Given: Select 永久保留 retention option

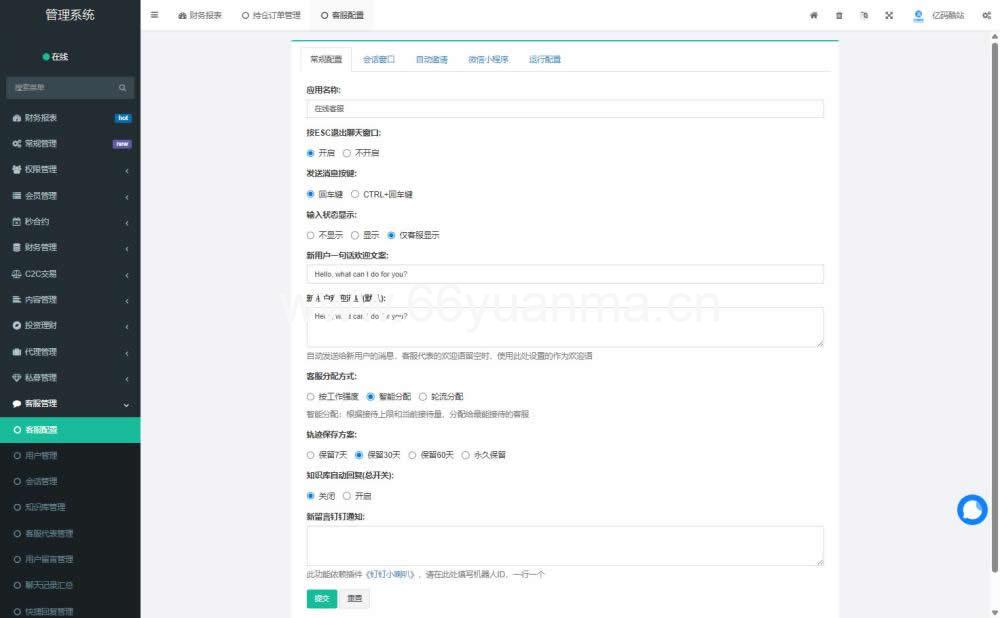Looking at the screenshot, I should pos(466,455).
